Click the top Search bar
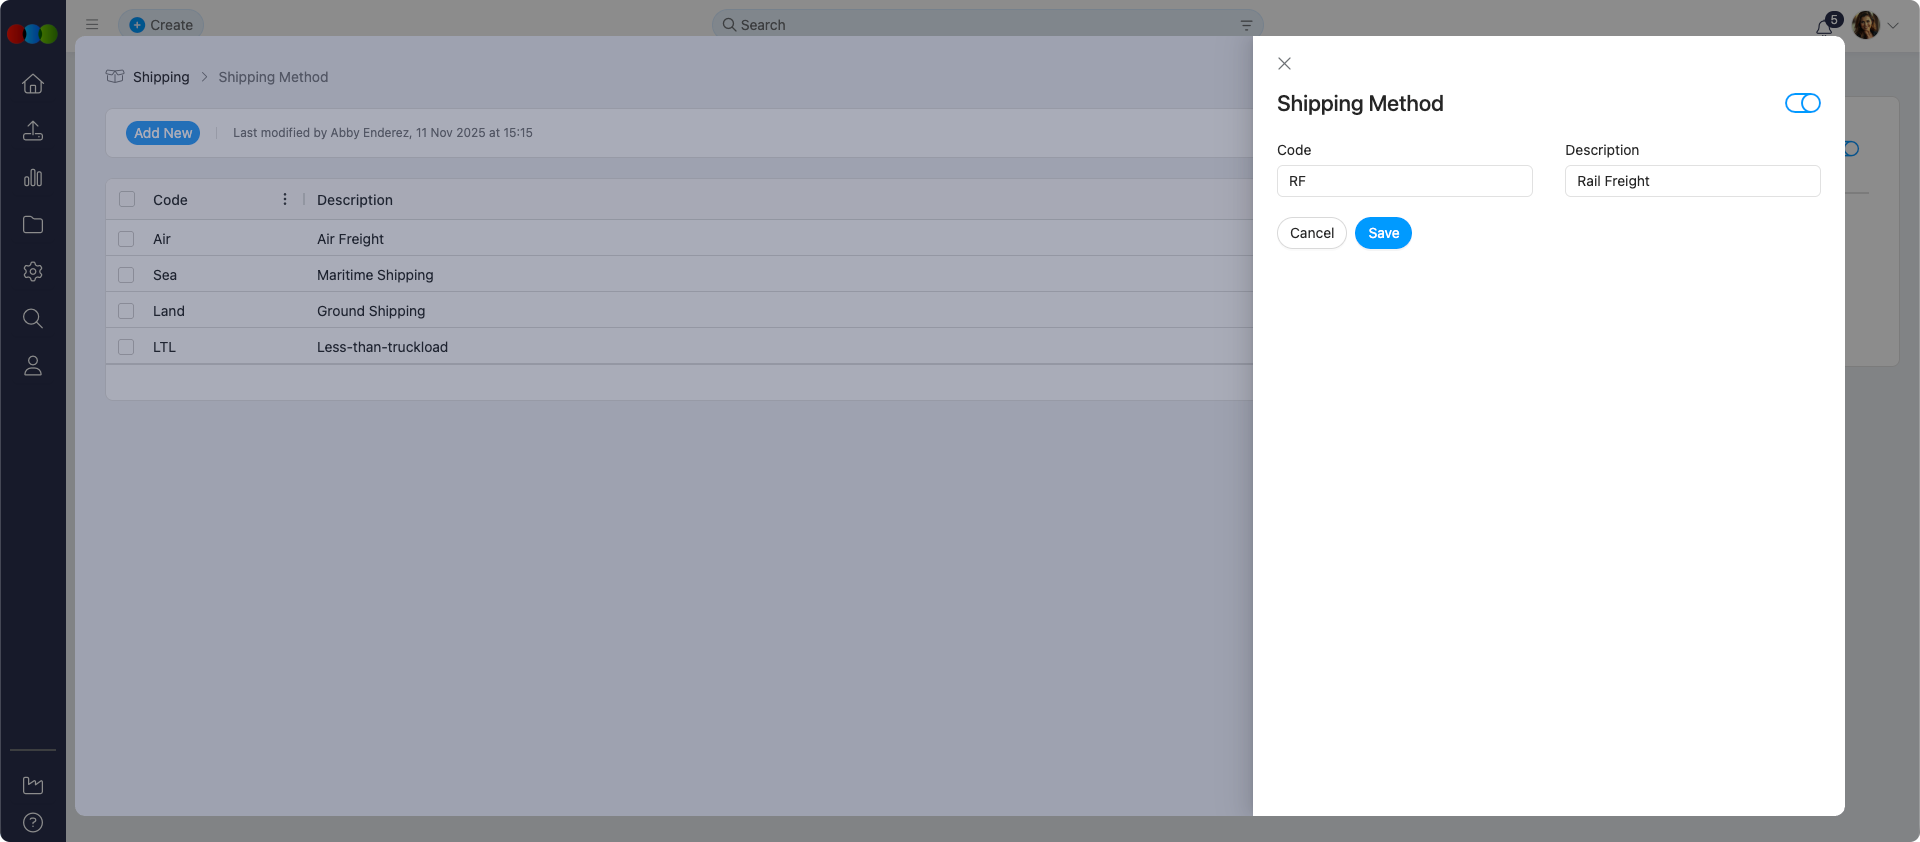The height and width of the screenshot is (842, 1920). click(x=987, y=25)
